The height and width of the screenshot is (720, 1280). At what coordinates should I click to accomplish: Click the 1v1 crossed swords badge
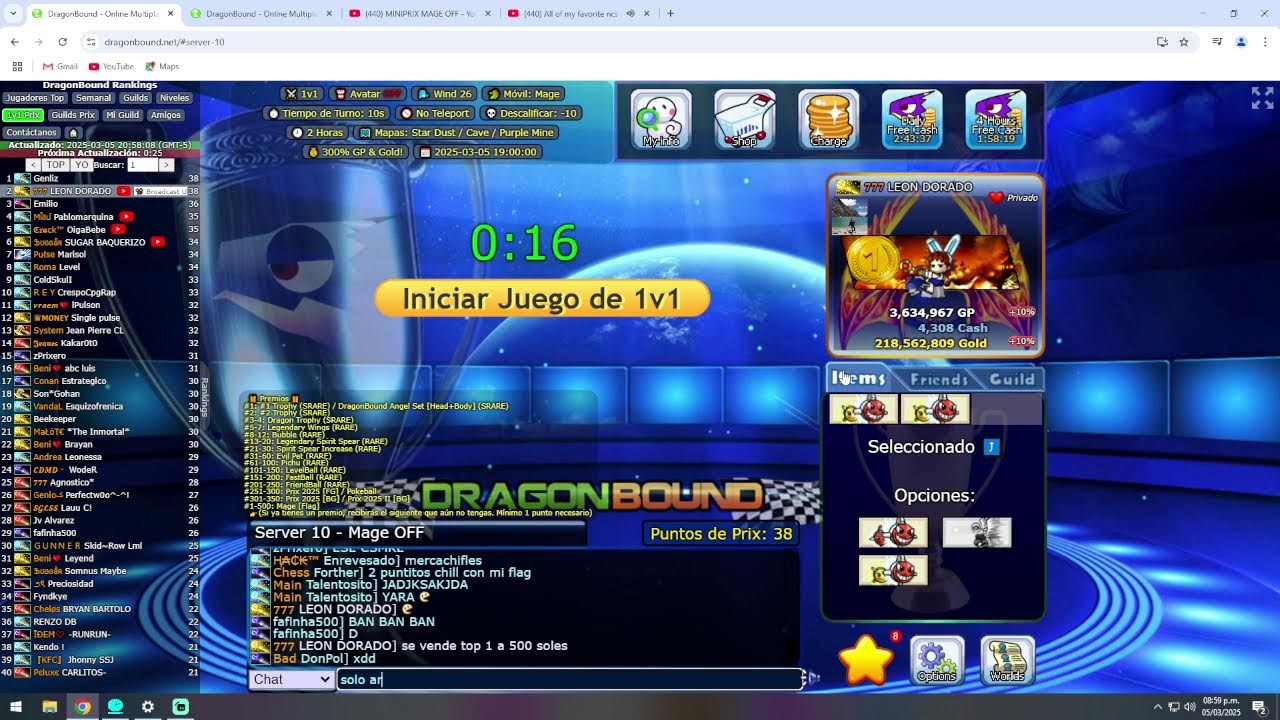pyautogui.click(x=300, y=94)
